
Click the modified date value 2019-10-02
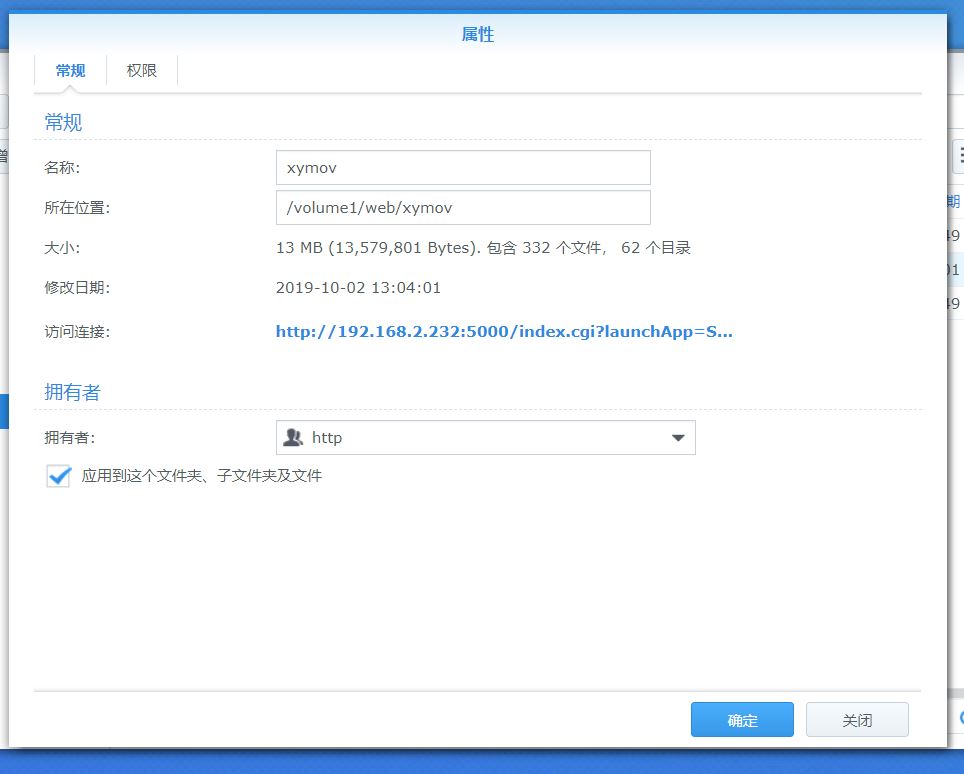pos(358,288)
